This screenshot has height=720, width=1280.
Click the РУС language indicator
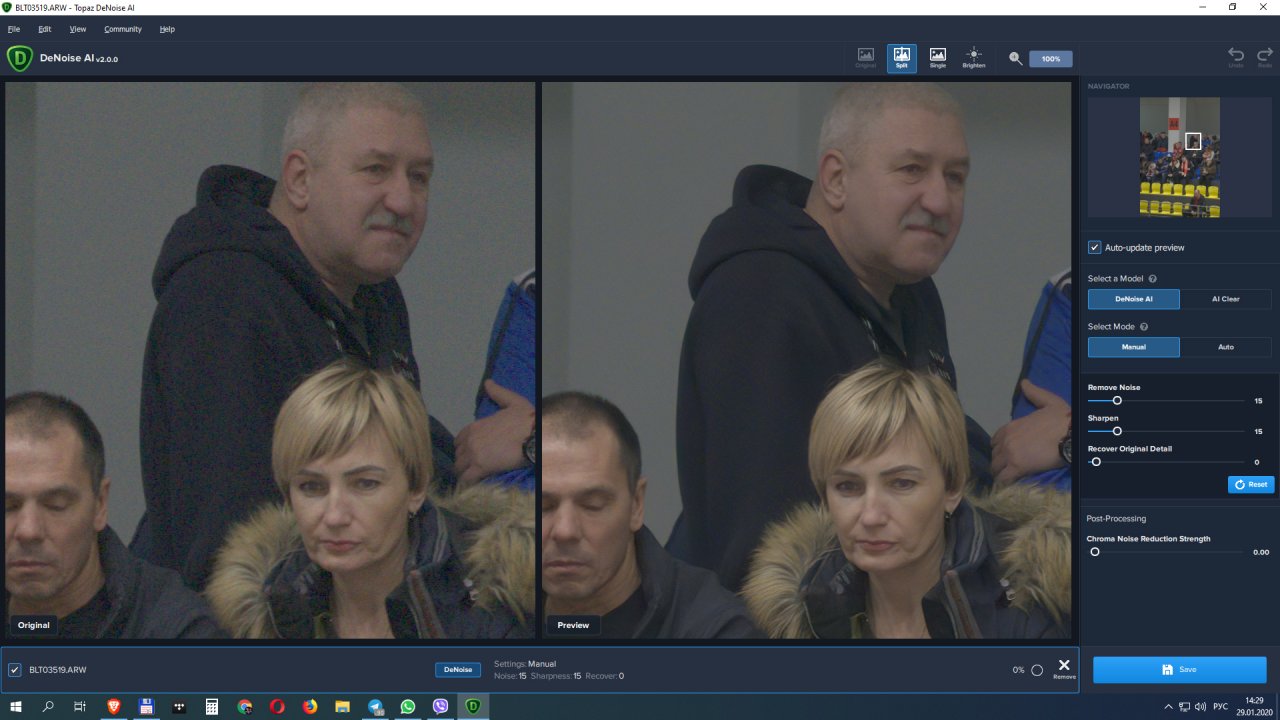click(x=1221, y=706)
